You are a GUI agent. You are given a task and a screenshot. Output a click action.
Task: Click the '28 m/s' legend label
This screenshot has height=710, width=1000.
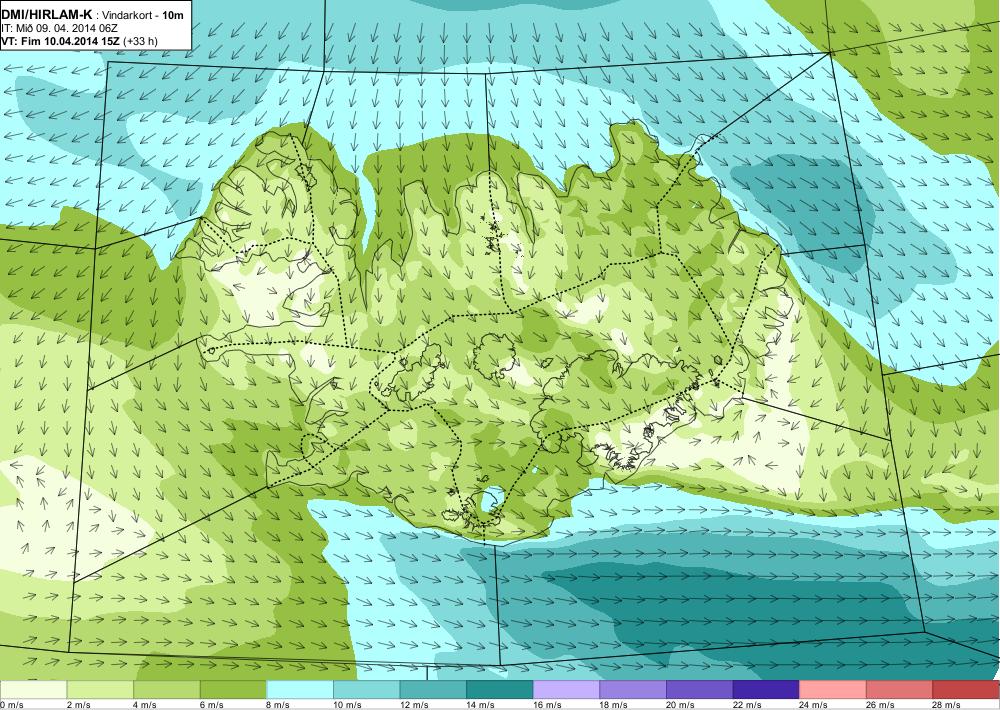click(x=947, y=705)
